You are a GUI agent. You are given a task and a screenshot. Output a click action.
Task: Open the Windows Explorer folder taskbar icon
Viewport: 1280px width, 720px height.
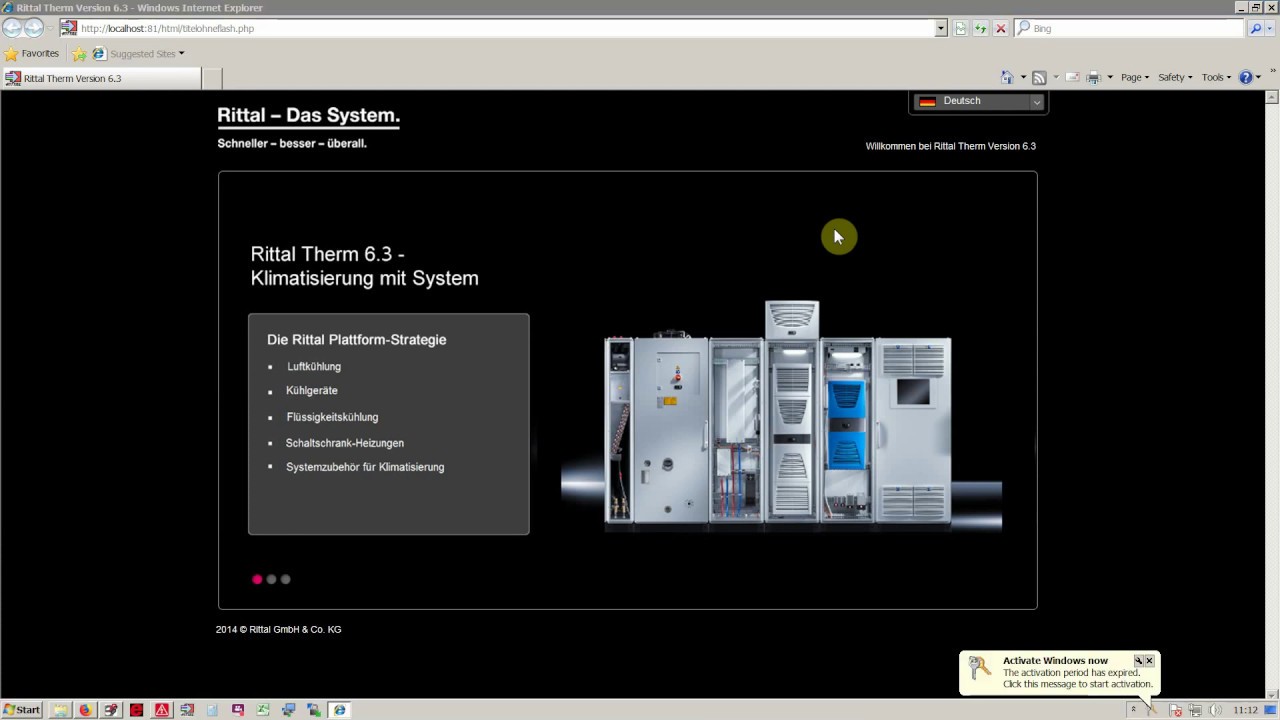point(60,710)
